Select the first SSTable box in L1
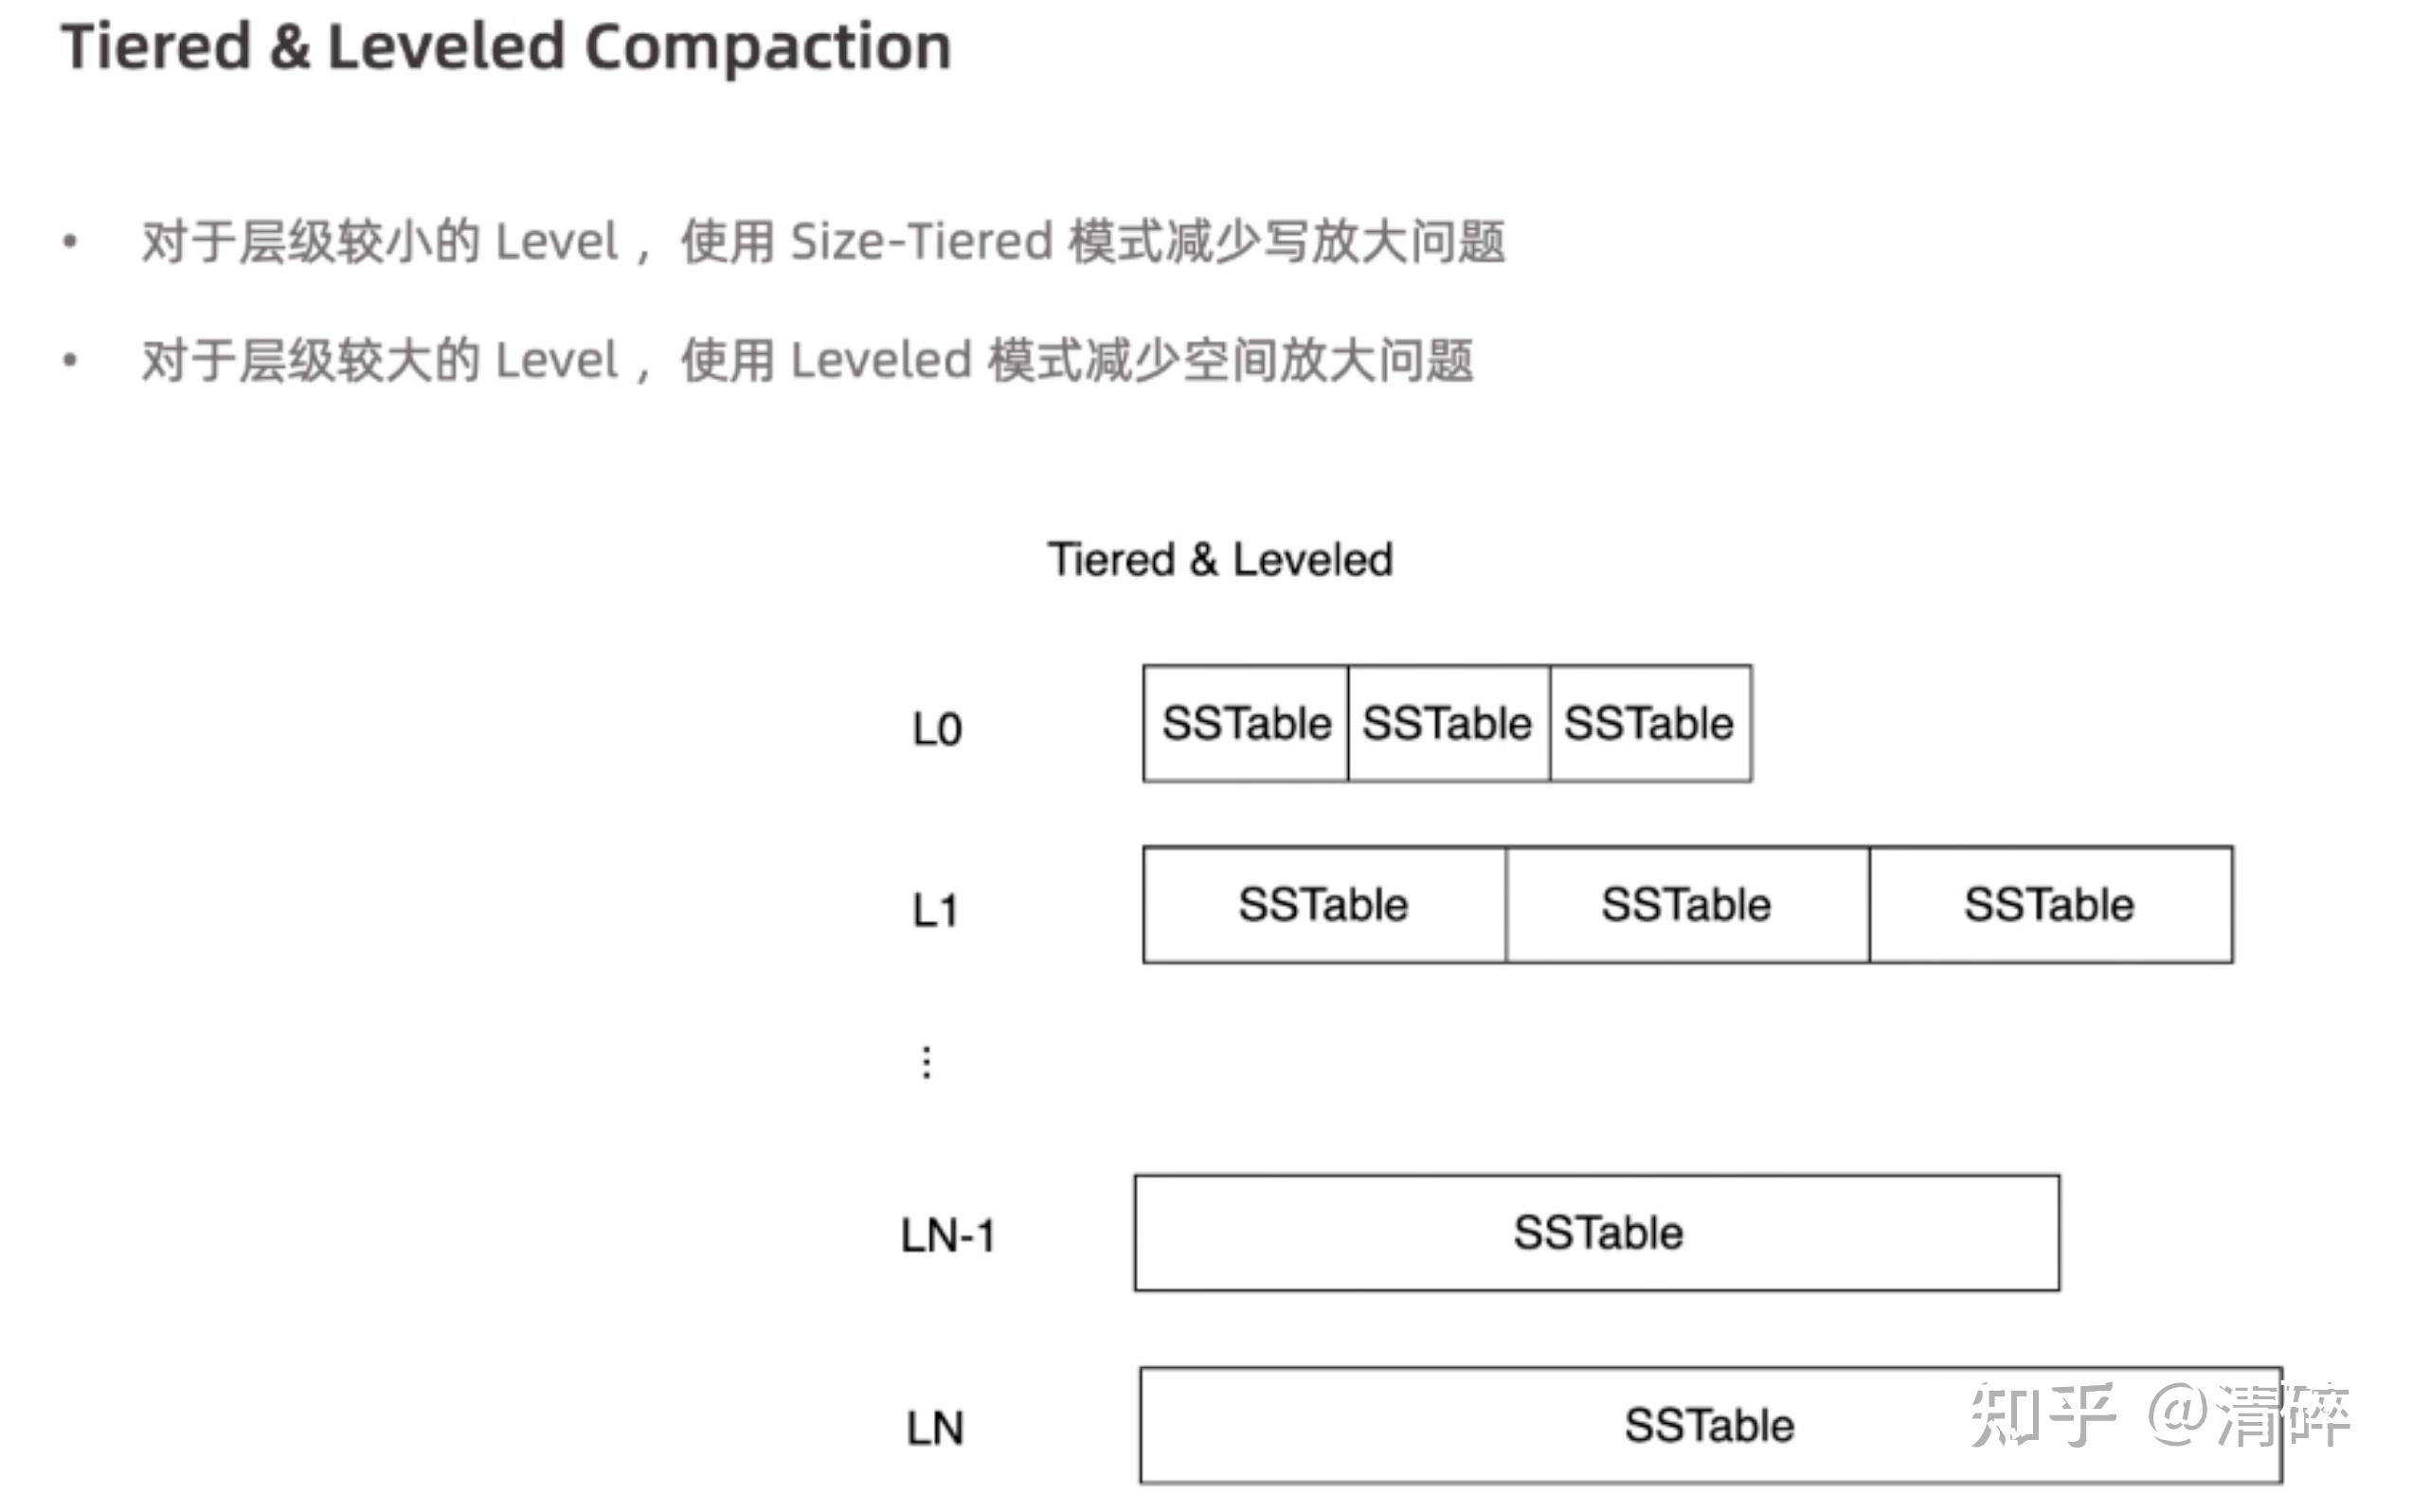Viewport: 2412px width, 1512px height. (x=1324, y=905)
